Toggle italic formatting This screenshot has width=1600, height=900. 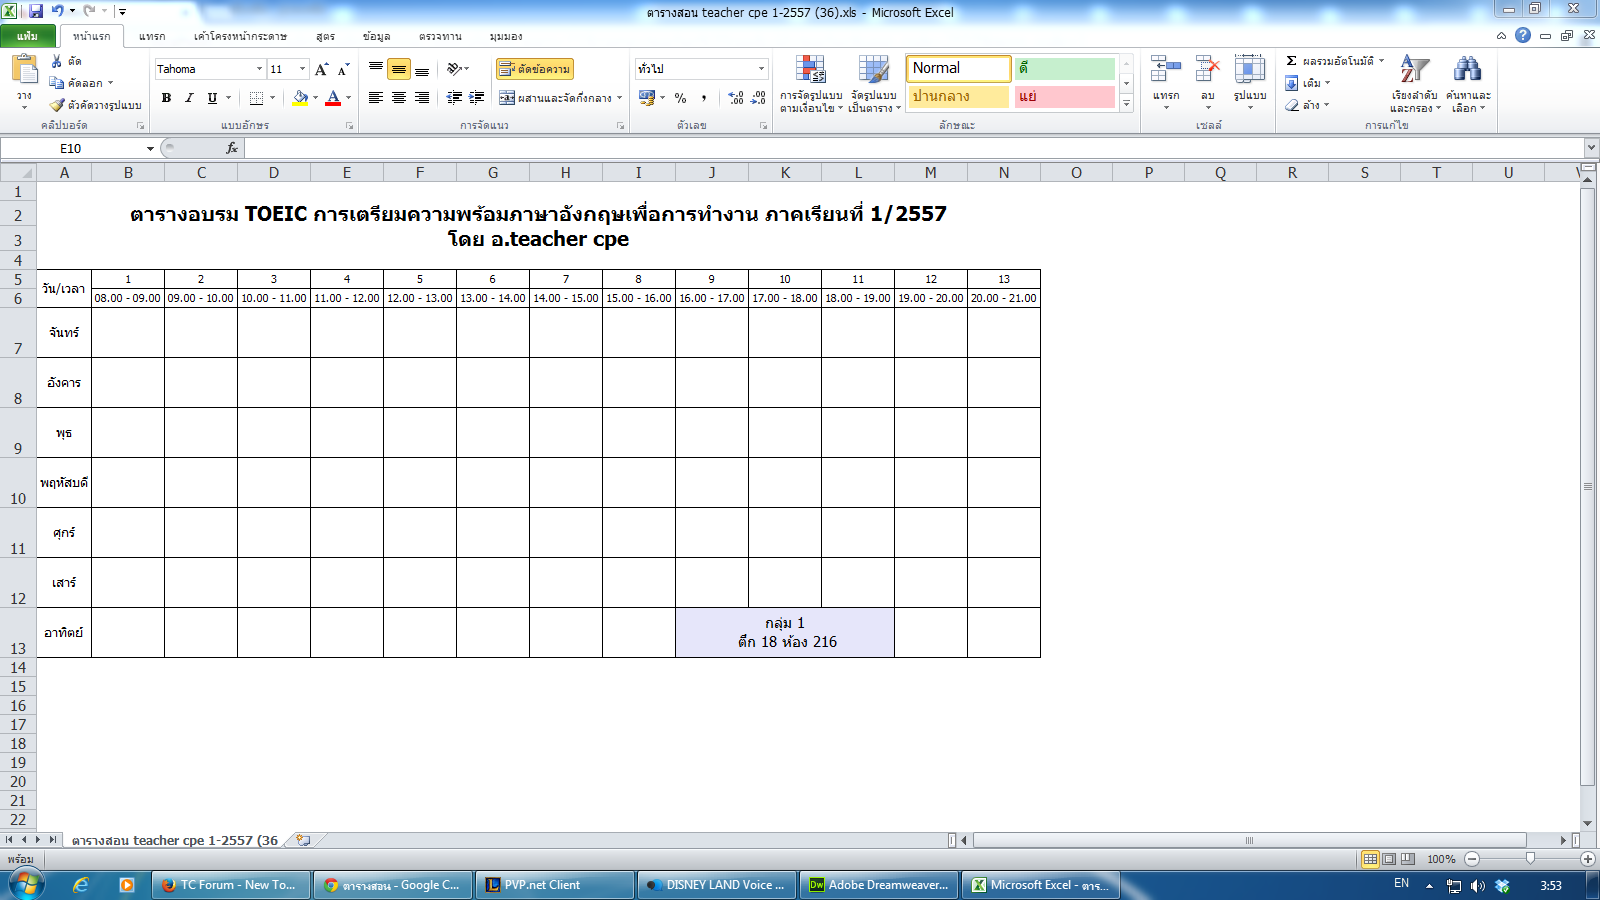(x=189, y=98)
